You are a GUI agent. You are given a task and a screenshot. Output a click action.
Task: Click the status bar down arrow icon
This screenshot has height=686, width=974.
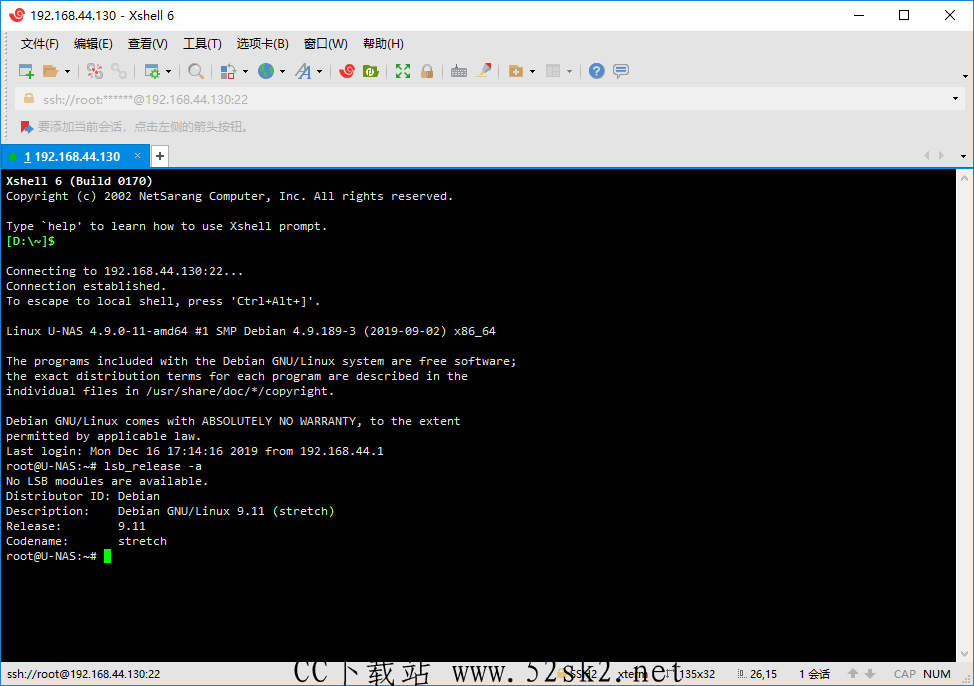pyautogui.click(x=870, y=674)
